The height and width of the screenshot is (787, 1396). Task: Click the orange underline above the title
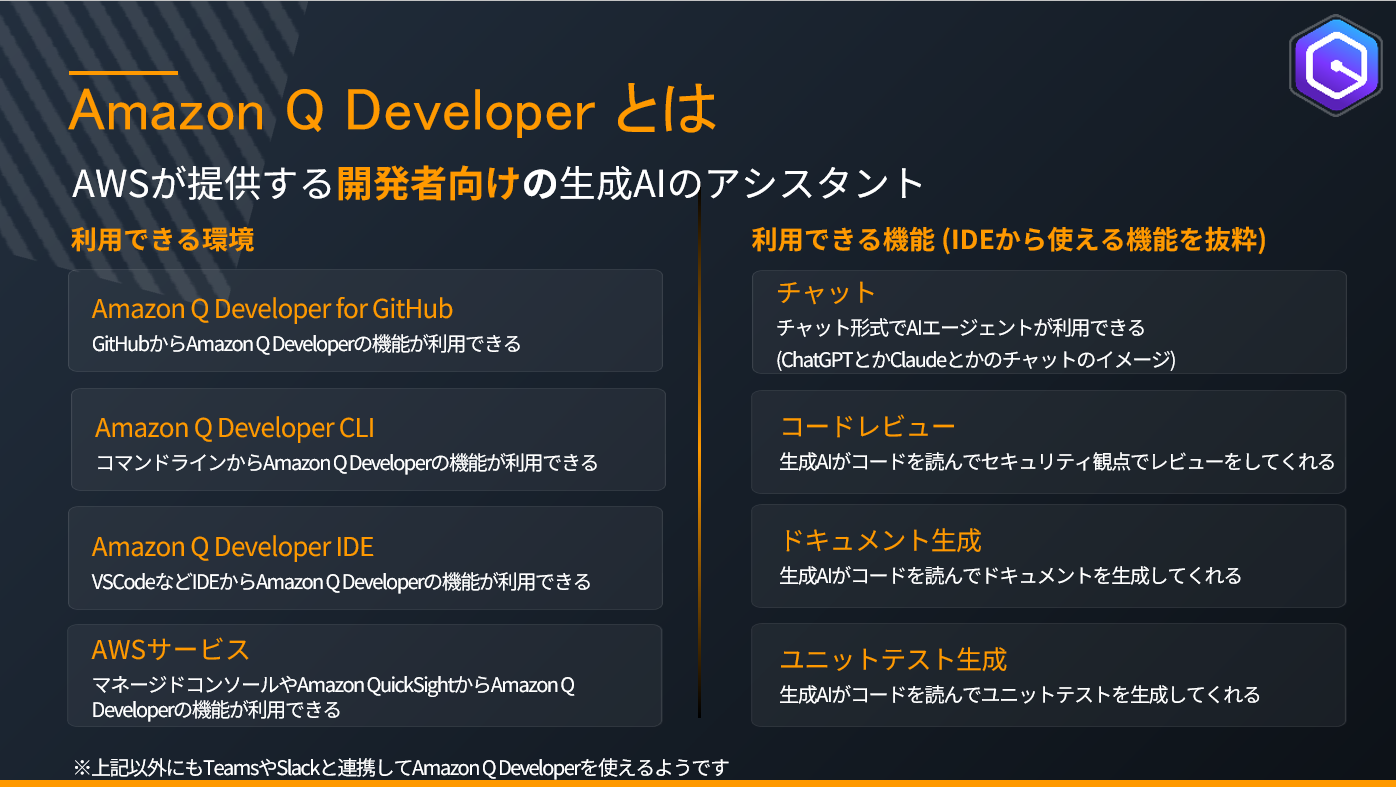click(x=122, y=73)
